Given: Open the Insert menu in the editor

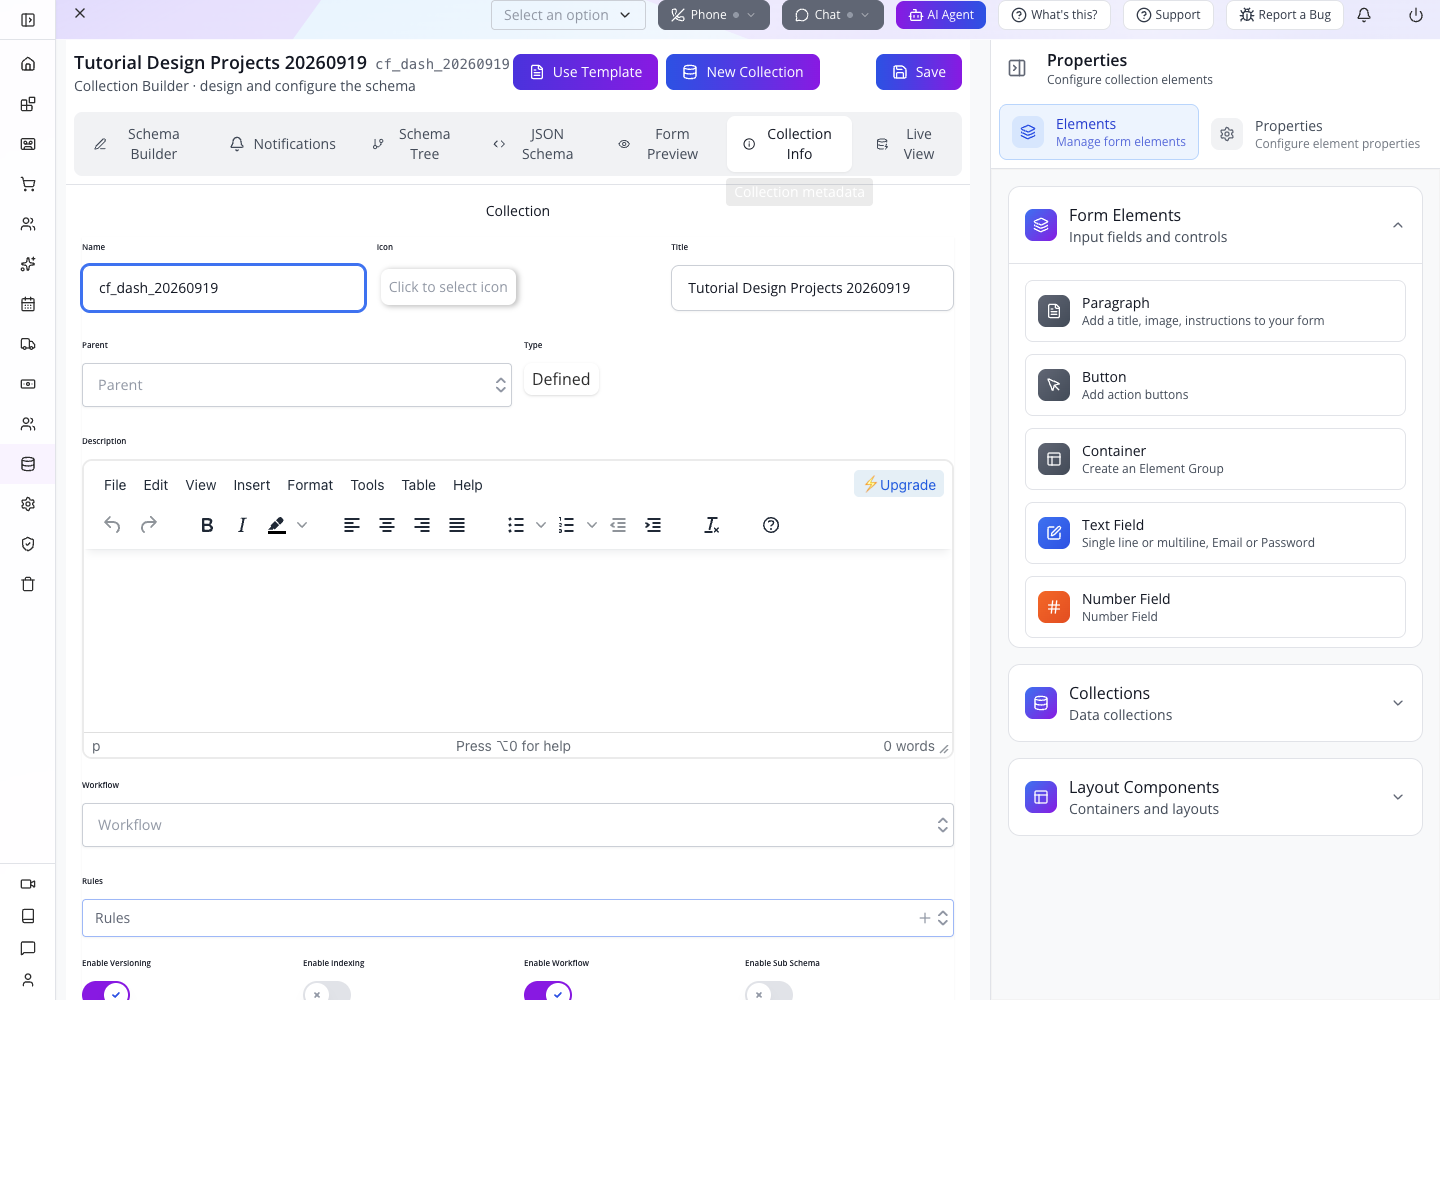Looking at the screenshot, I should pyautogui.click(x=252, y=485).
